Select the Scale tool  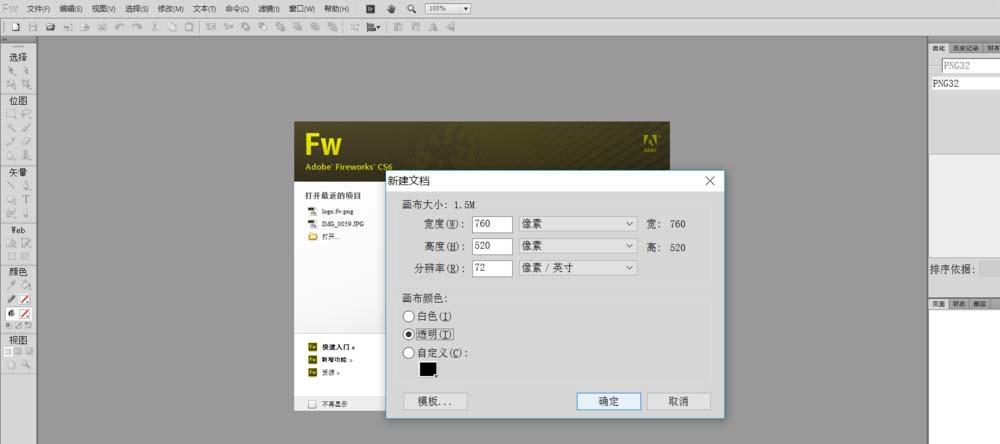(11, 84)
